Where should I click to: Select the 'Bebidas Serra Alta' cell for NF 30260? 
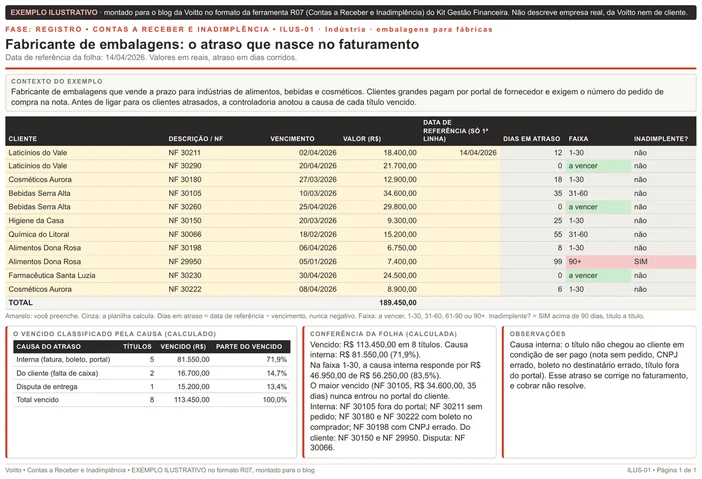(x=39, y=207)
